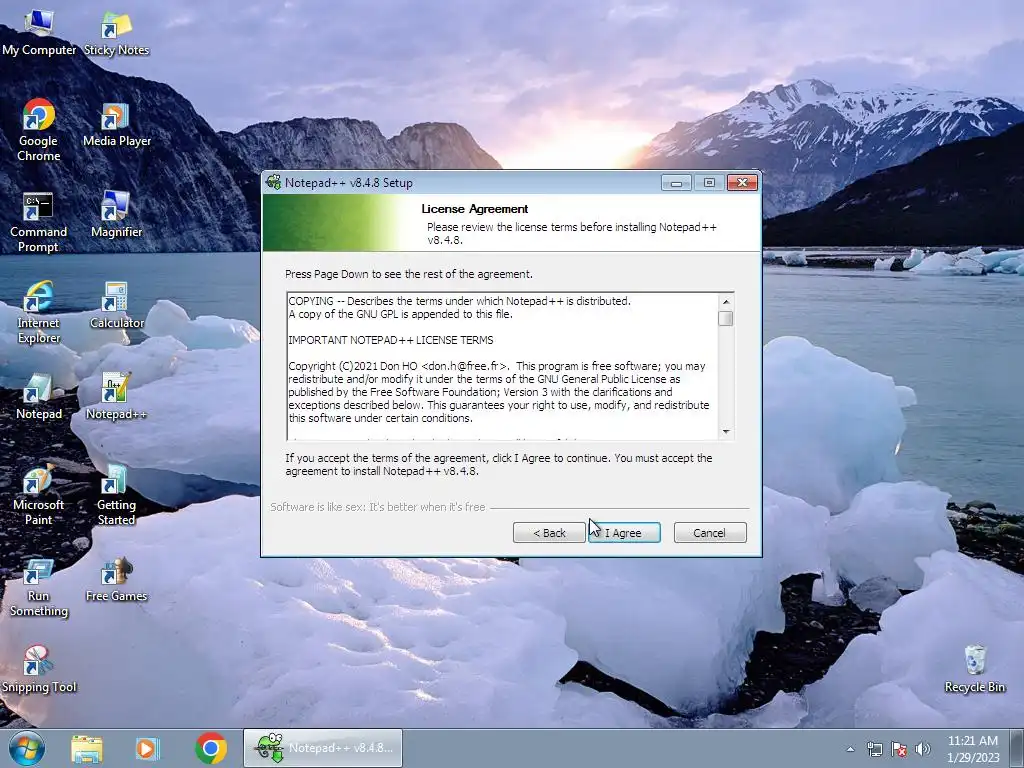Click the license scrollbar thumb

[x=726, y=319]
